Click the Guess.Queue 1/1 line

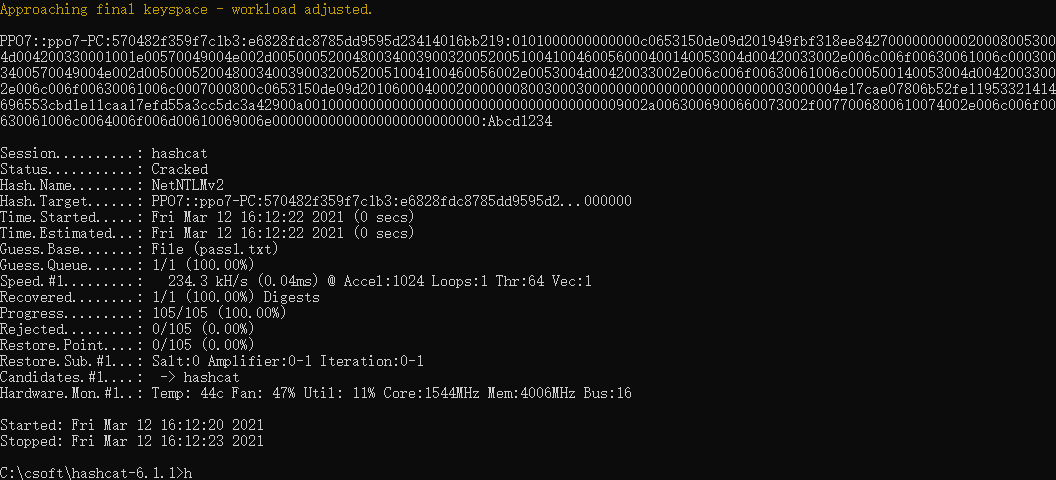coord(127,265)
